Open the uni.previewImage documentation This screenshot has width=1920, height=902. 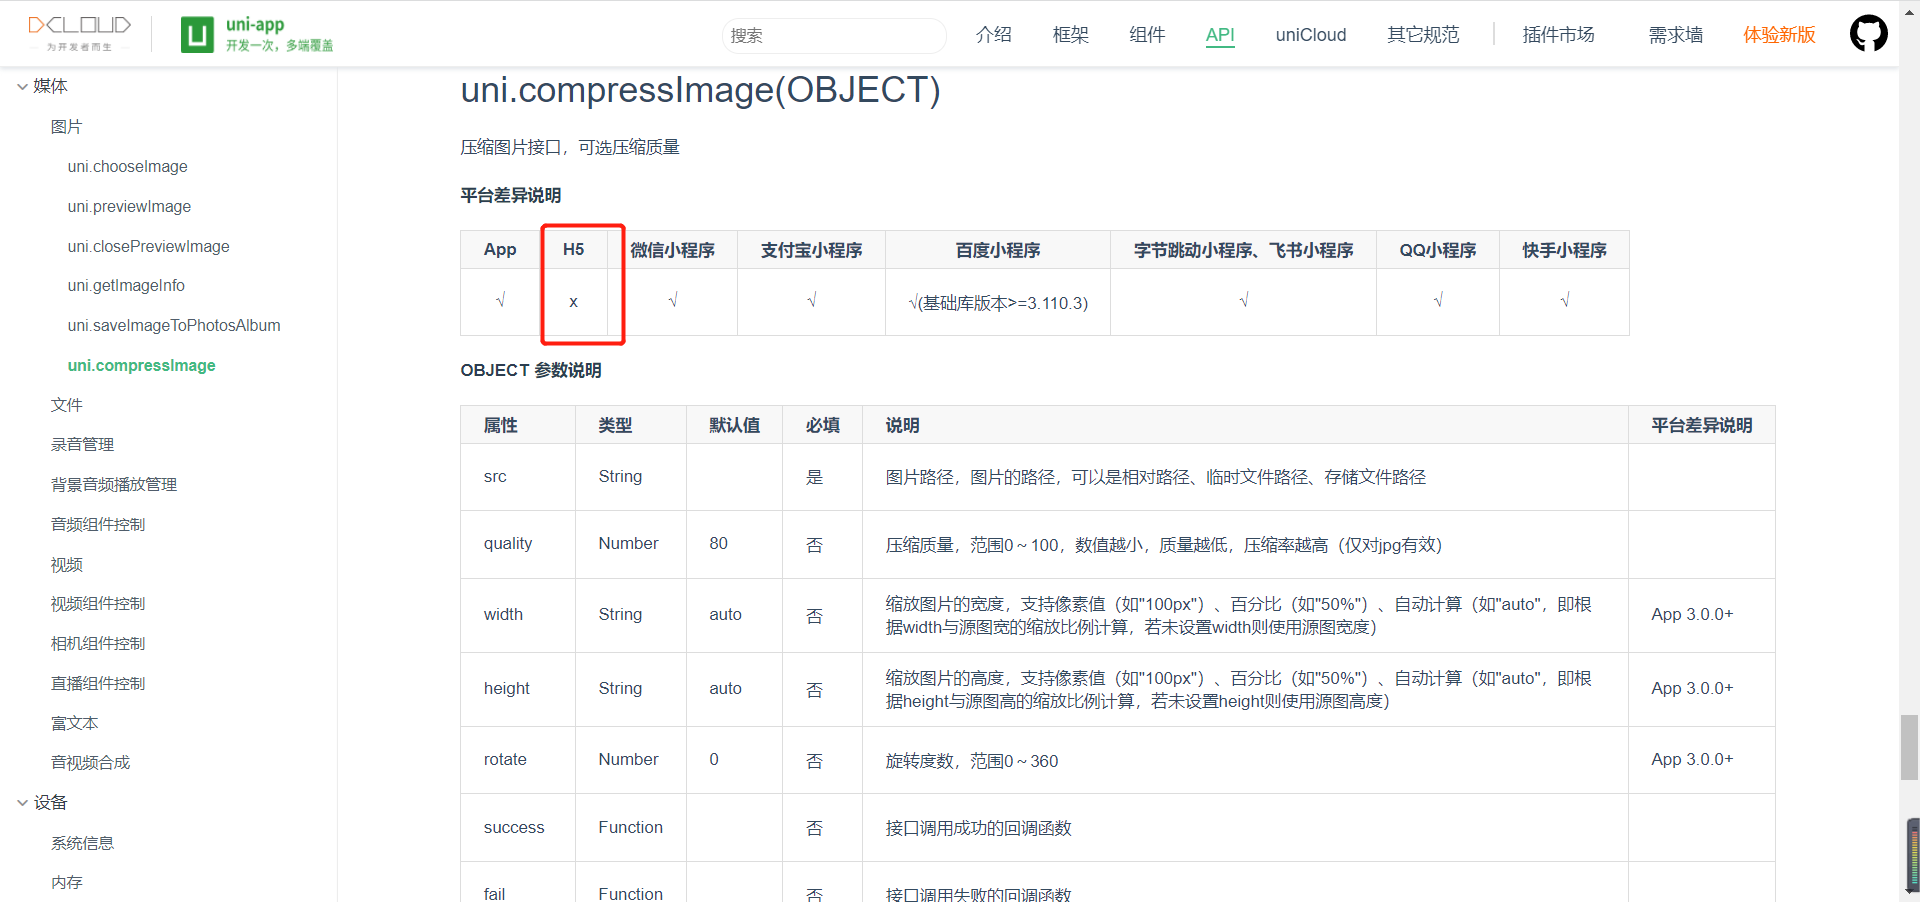pyautogui.click(x=129, y=206)
